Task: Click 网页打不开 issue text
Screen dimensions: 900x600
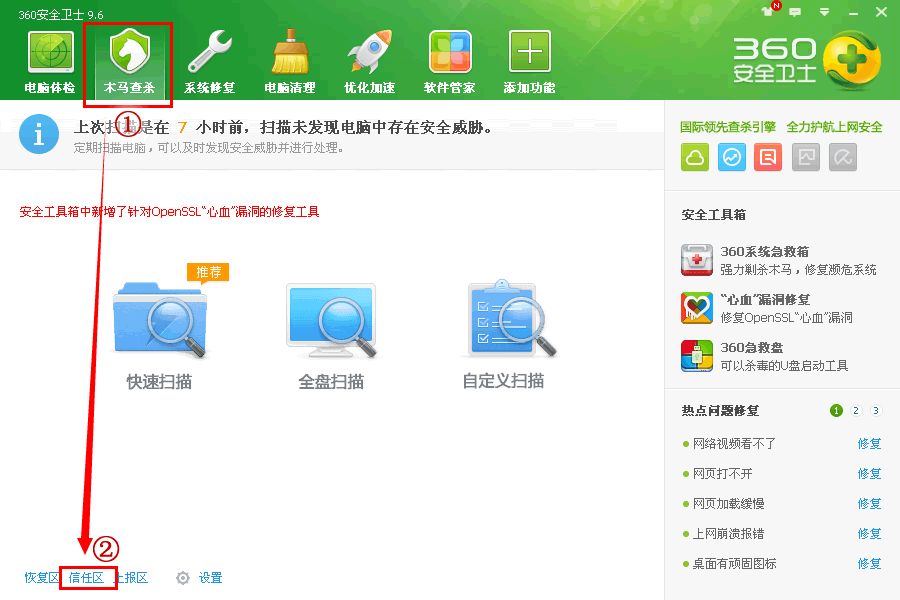Action: (723, 474)
